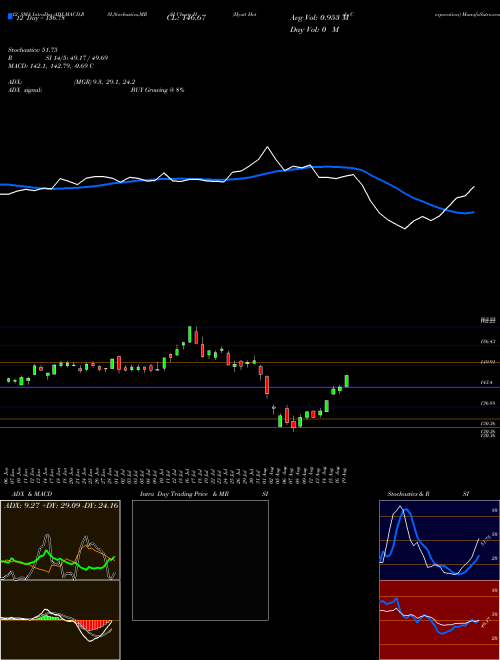Open the red RSI chart panel
This screenshot has height=660, width=500.
[439, 620]
